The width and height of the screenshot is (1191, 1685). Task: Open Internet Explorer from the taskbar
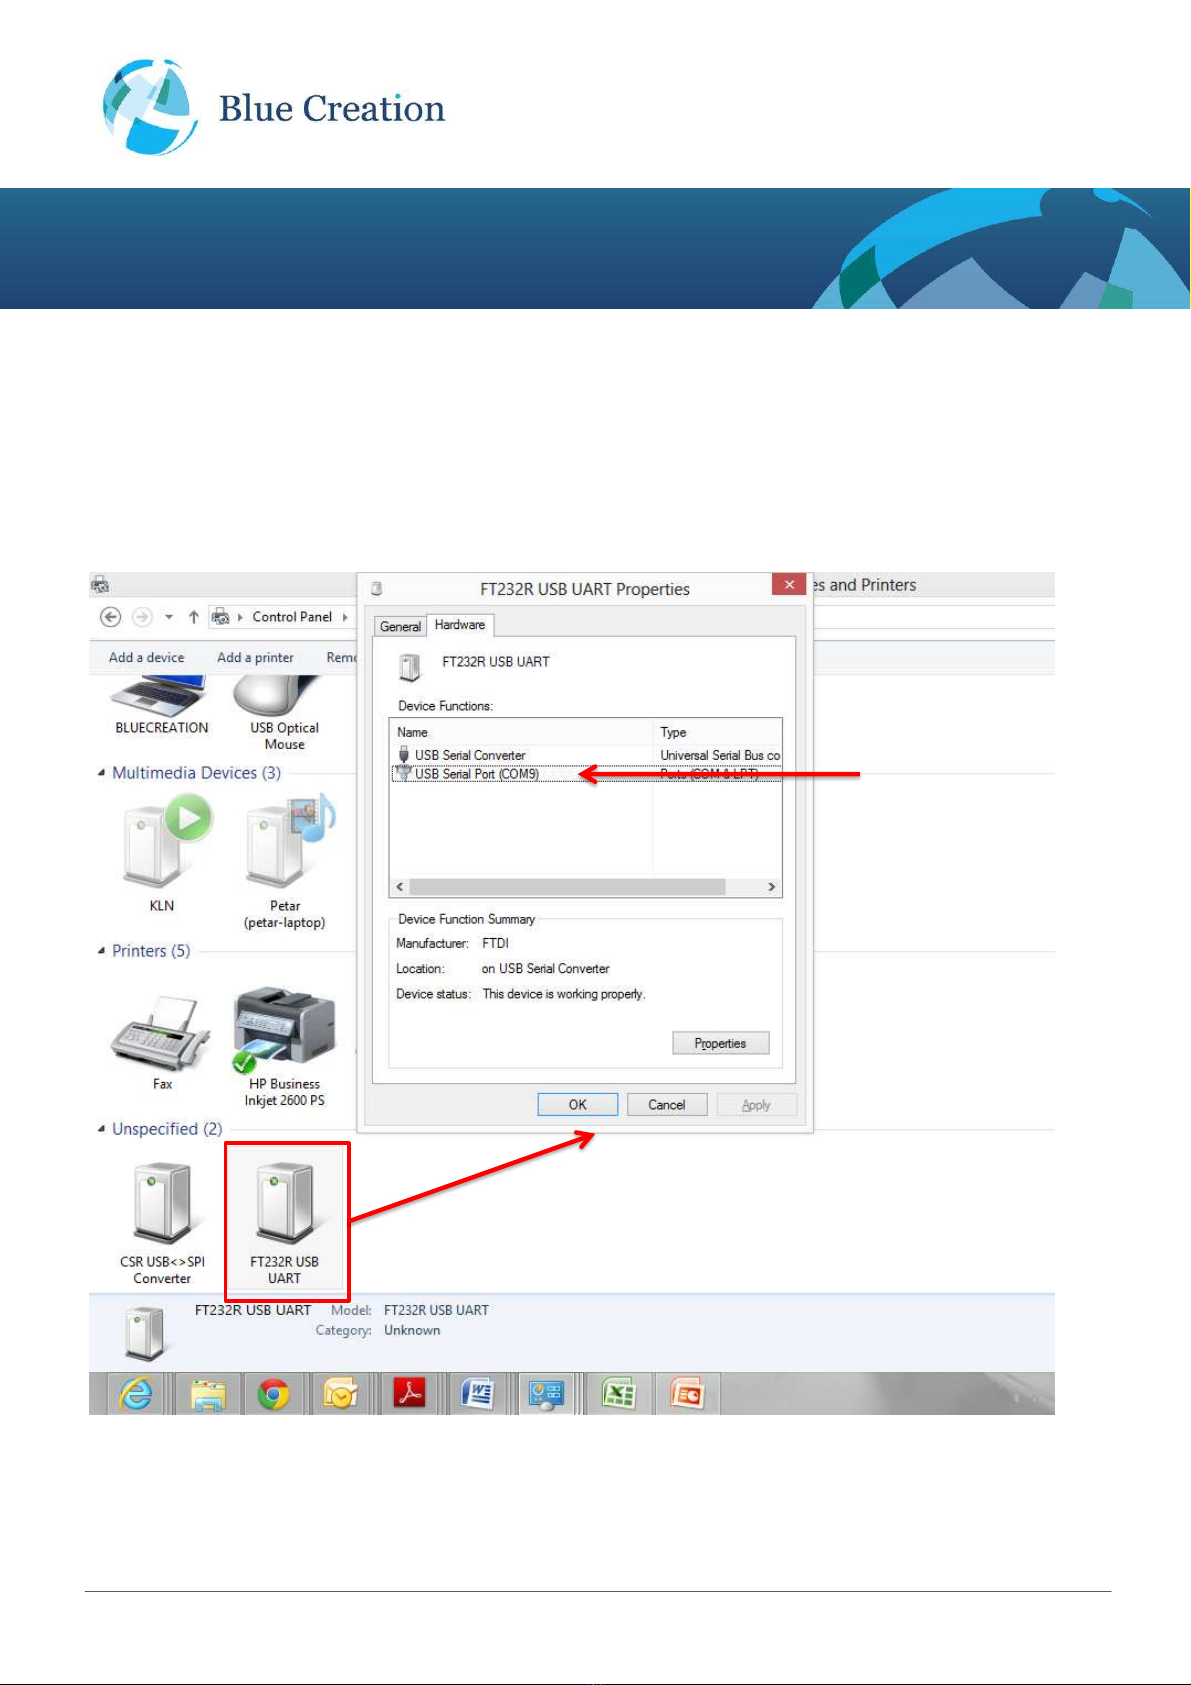tap(136, 1393)
